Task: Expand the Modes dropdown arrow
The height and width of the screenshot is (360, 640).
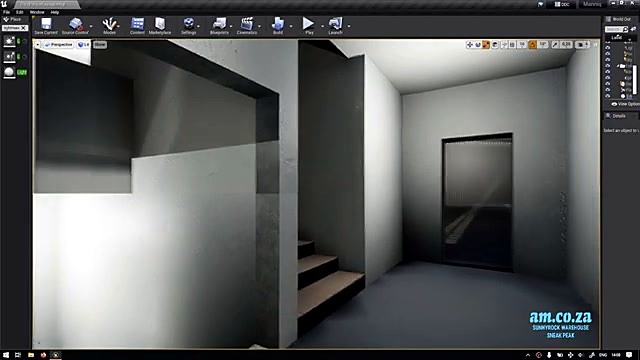Action: point(118,26)
